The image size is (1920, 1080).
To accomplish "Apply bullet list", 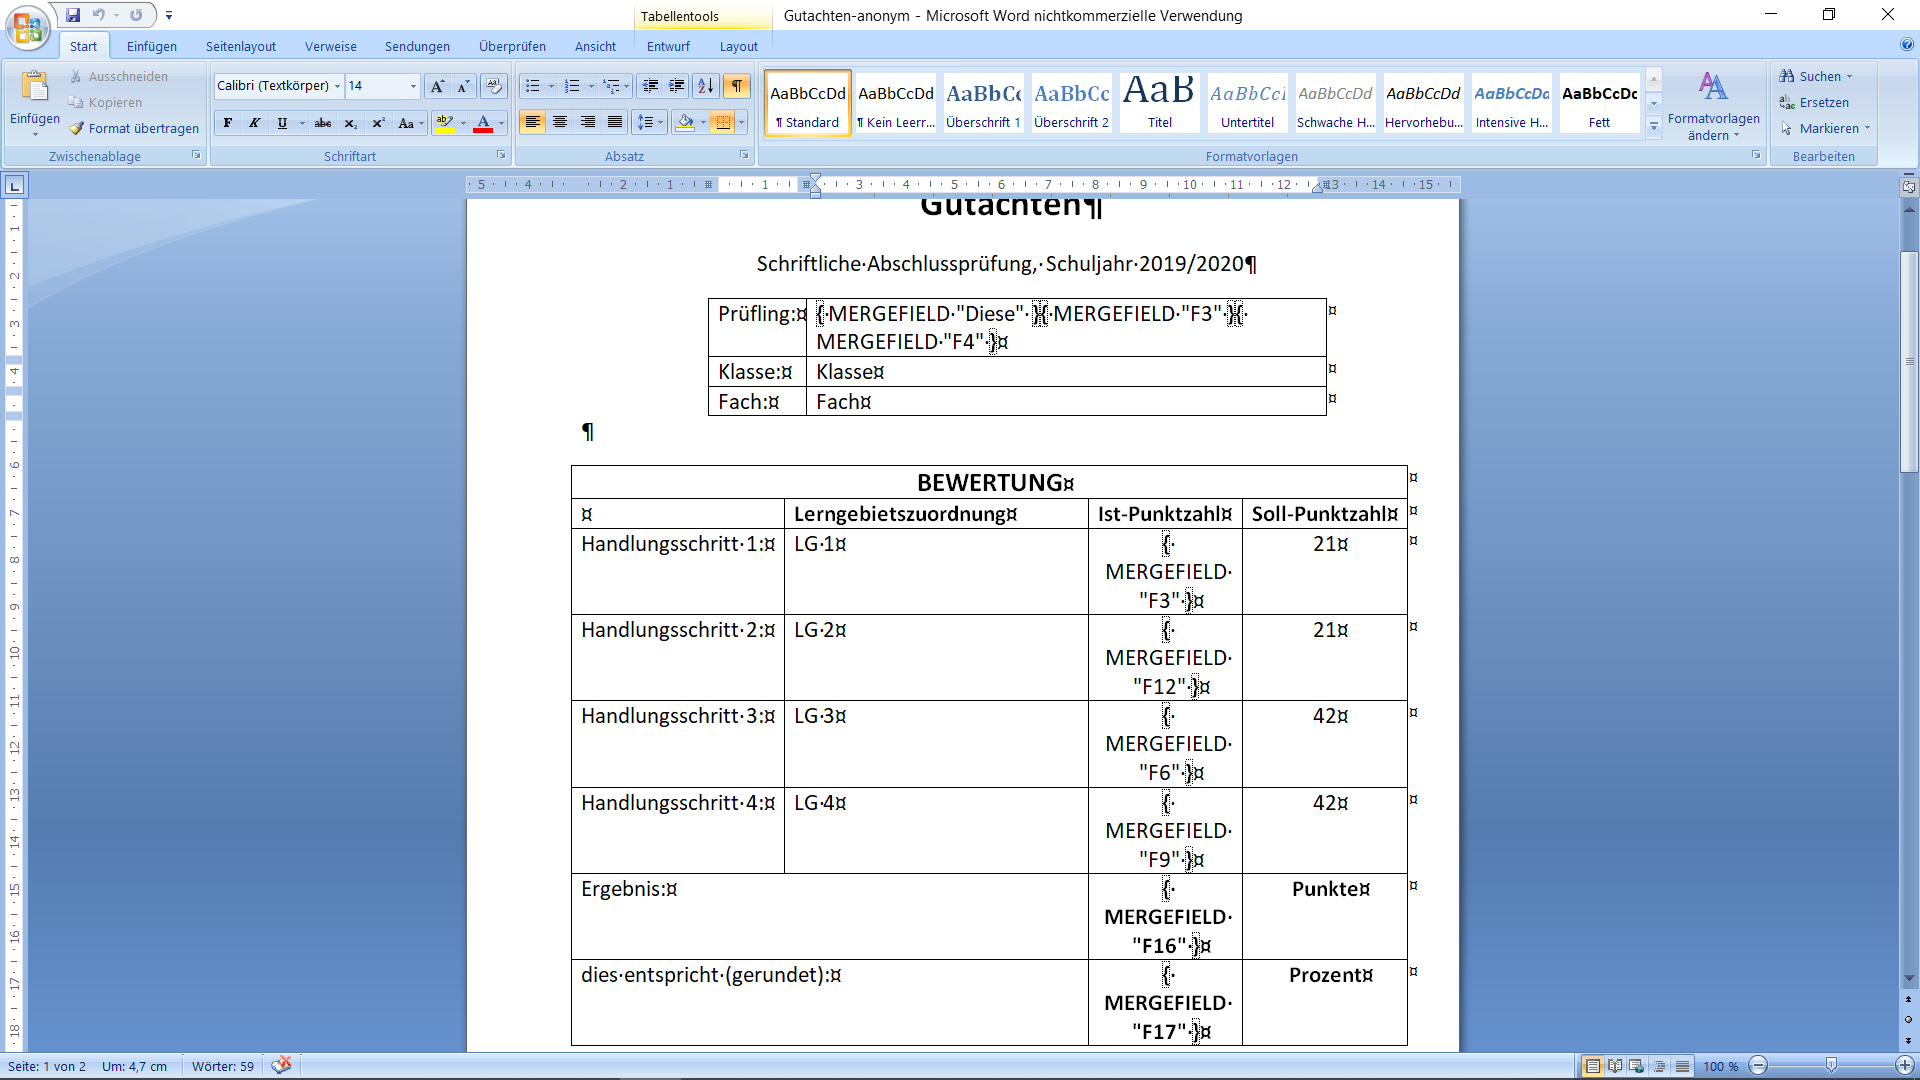I will [x=532, y=86].
